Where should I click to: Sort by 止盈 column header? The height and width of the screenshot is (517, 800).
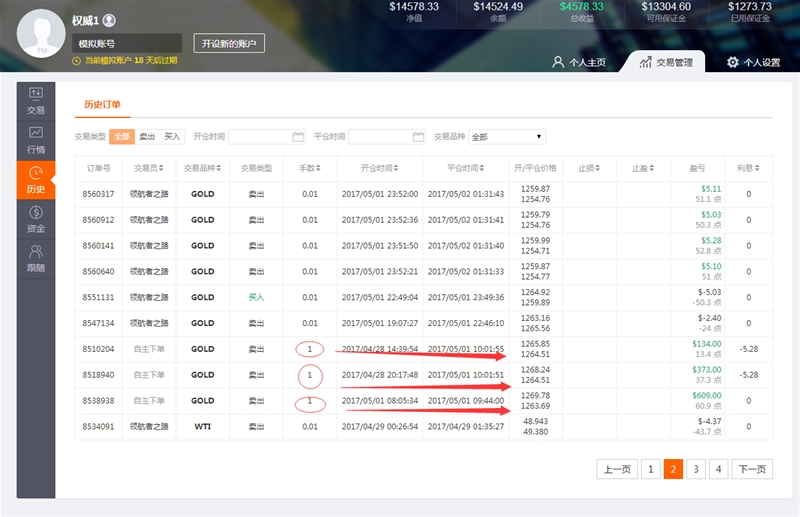[643, 168]
